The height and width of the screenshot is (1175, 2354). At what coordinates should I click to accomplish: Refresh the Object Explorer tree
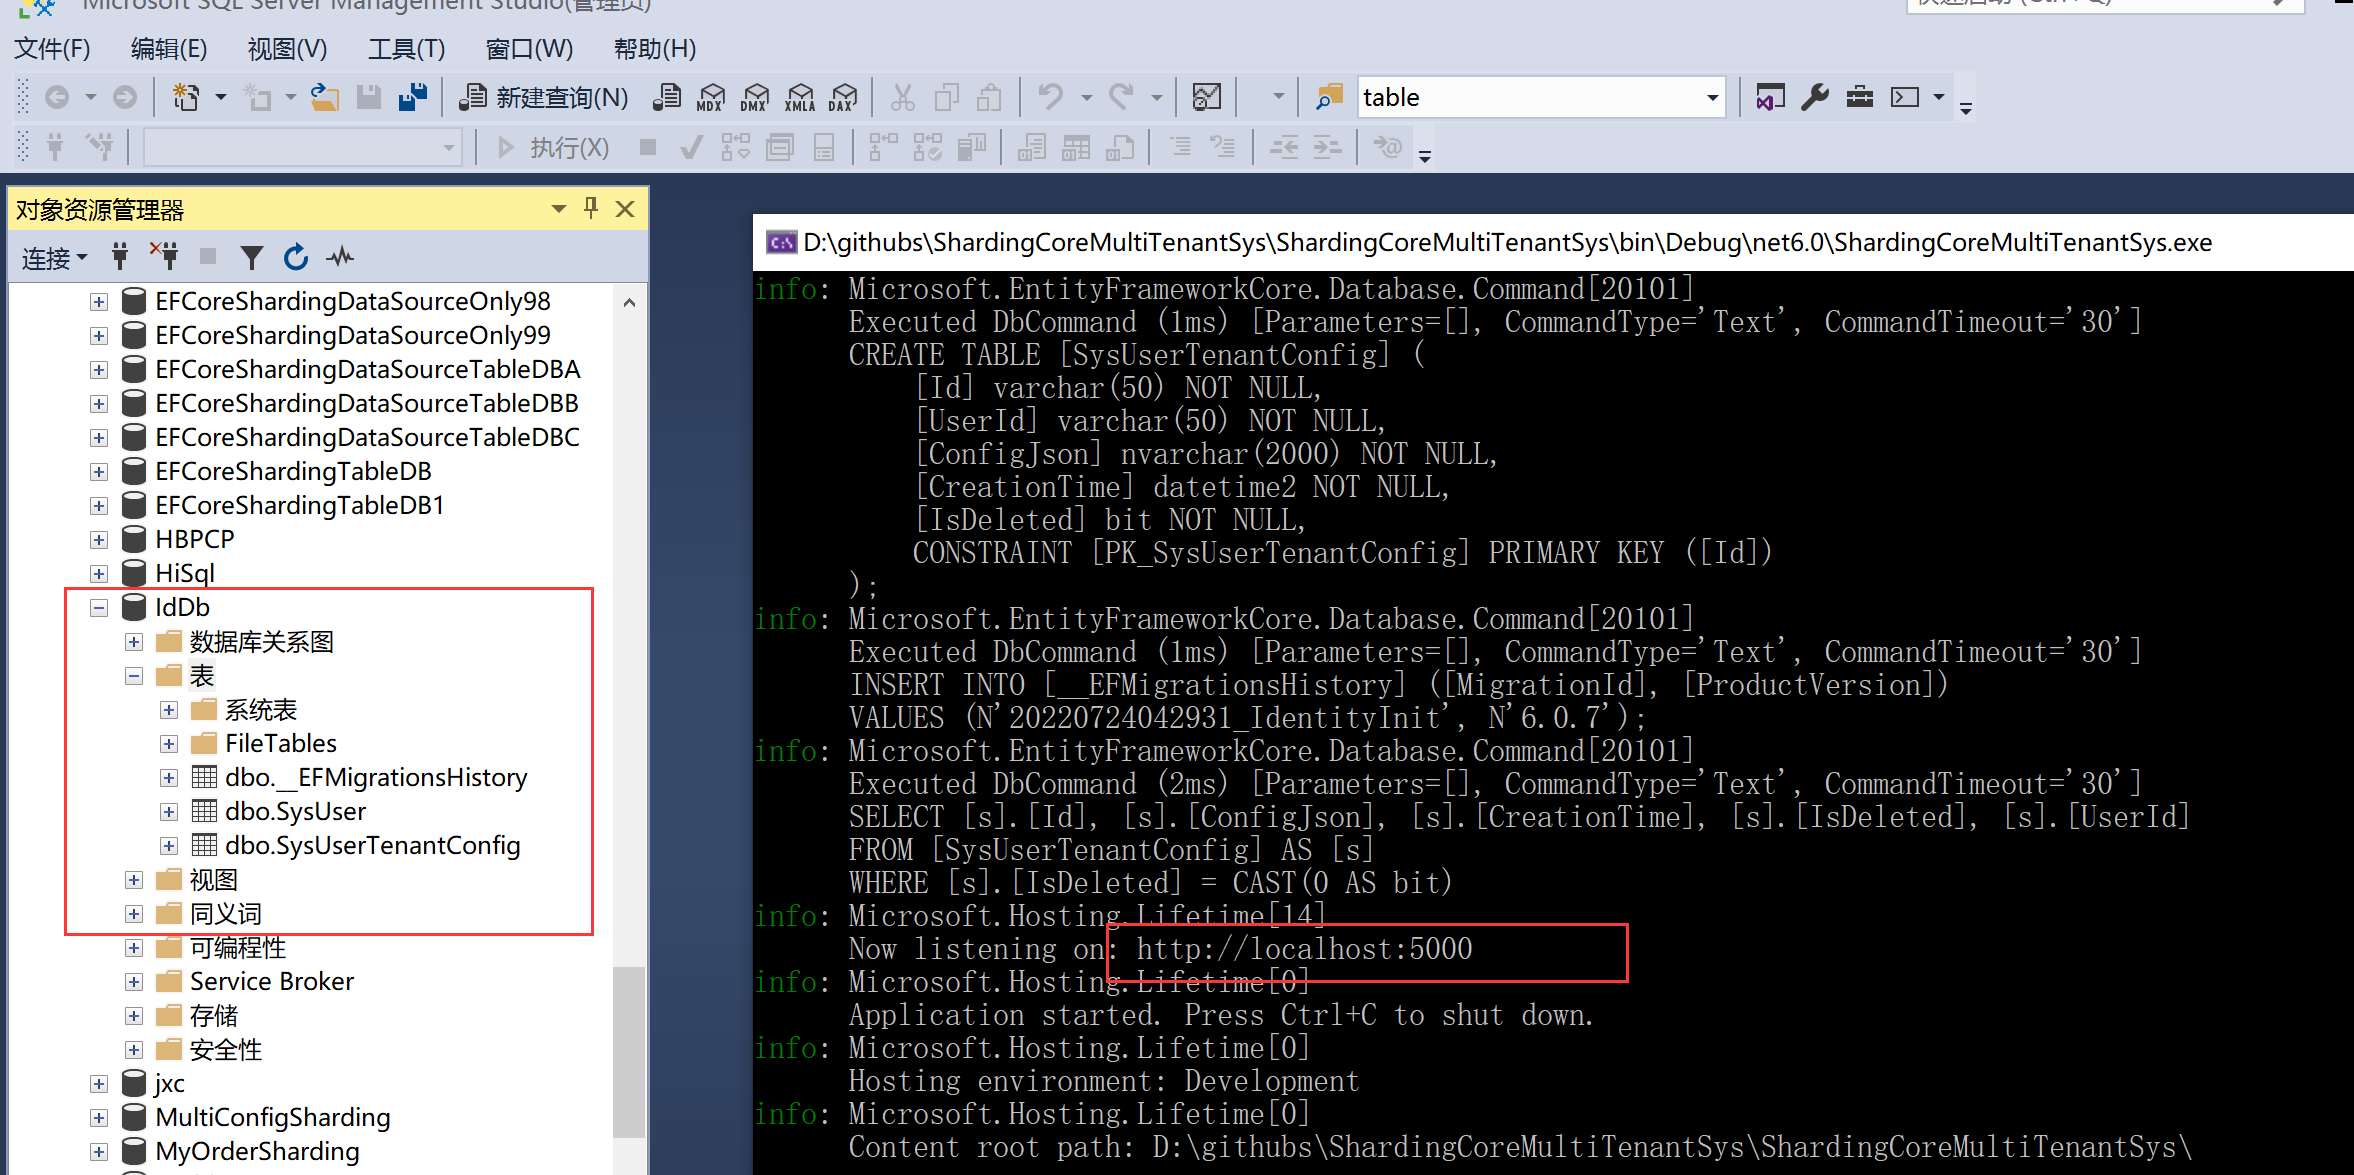click(296, 258)
